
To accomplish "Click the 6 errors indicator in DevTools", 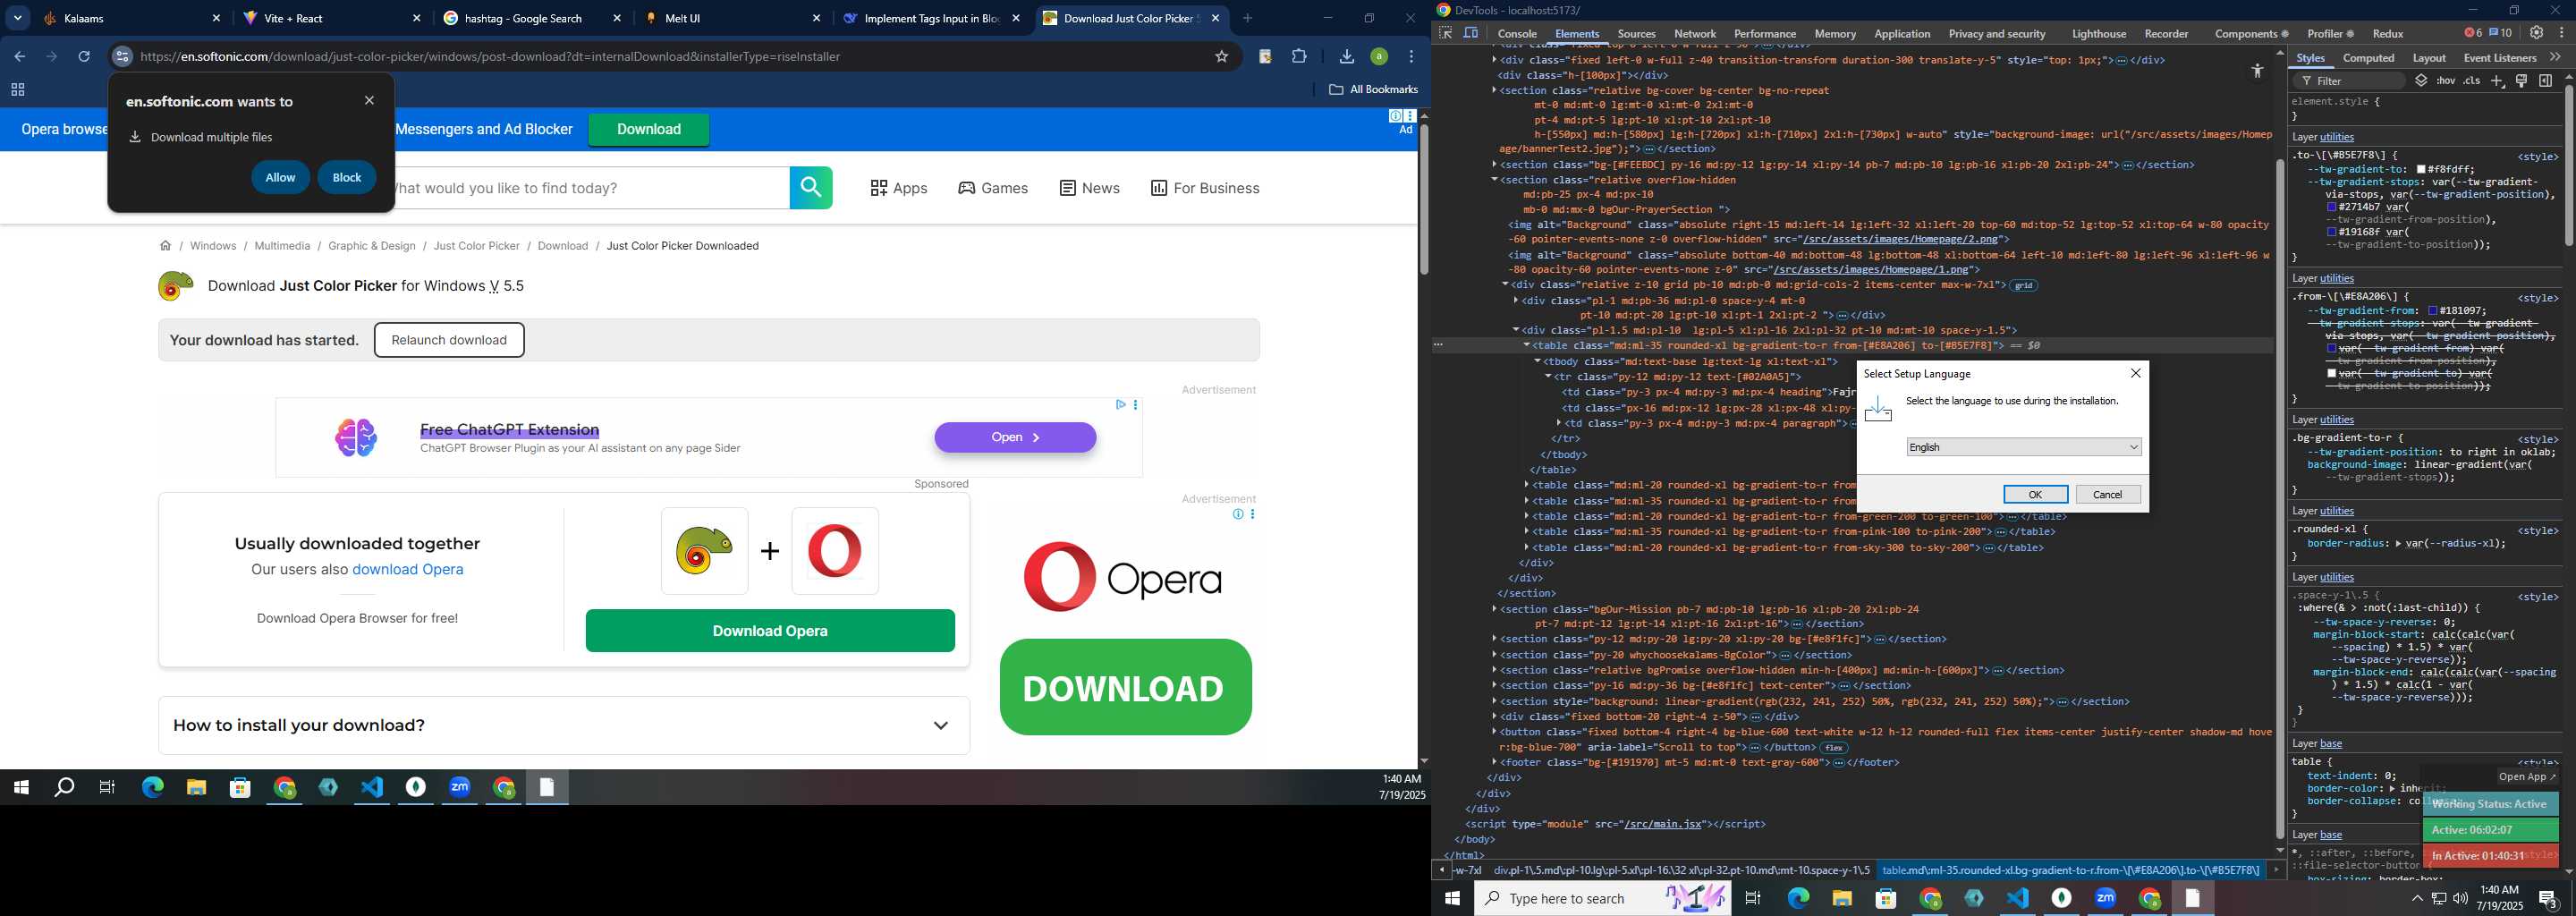I will tap(2473, 33).
